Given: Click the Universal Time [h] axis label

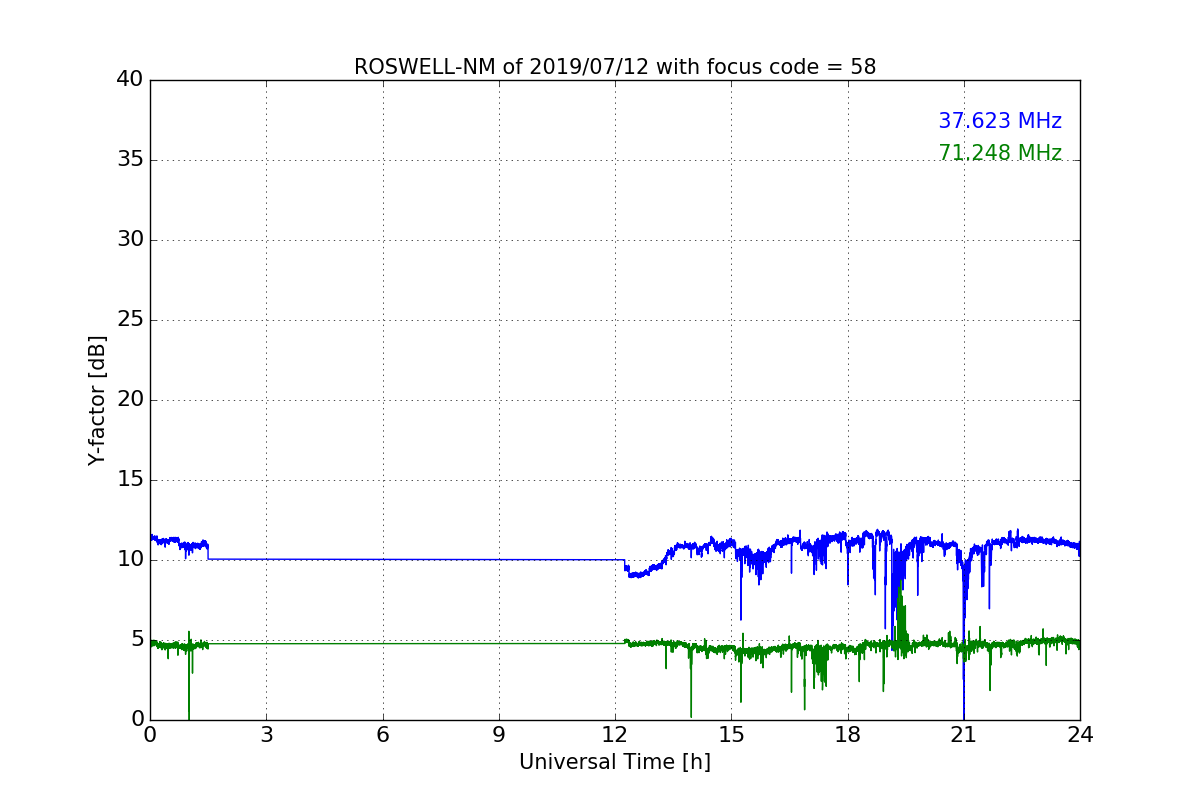Looking at the screenshot, I should pyautogui.click(x=615, y=762).
